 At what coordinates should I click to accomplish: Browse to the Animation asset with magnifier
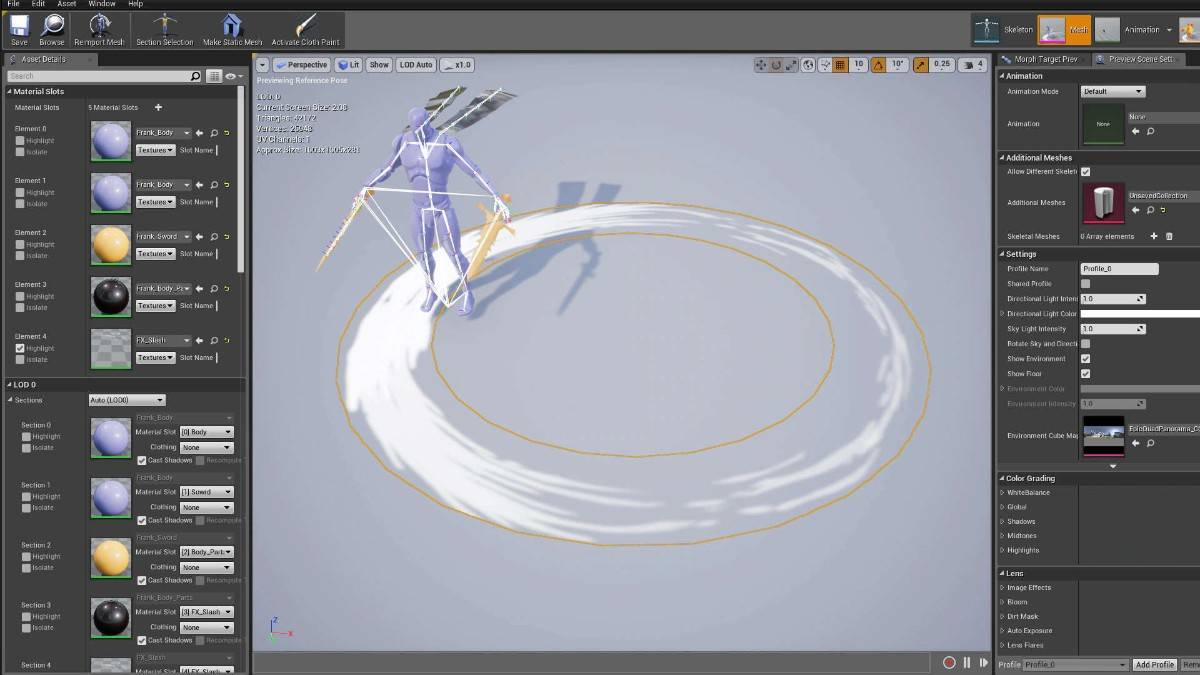point(1150,131)
